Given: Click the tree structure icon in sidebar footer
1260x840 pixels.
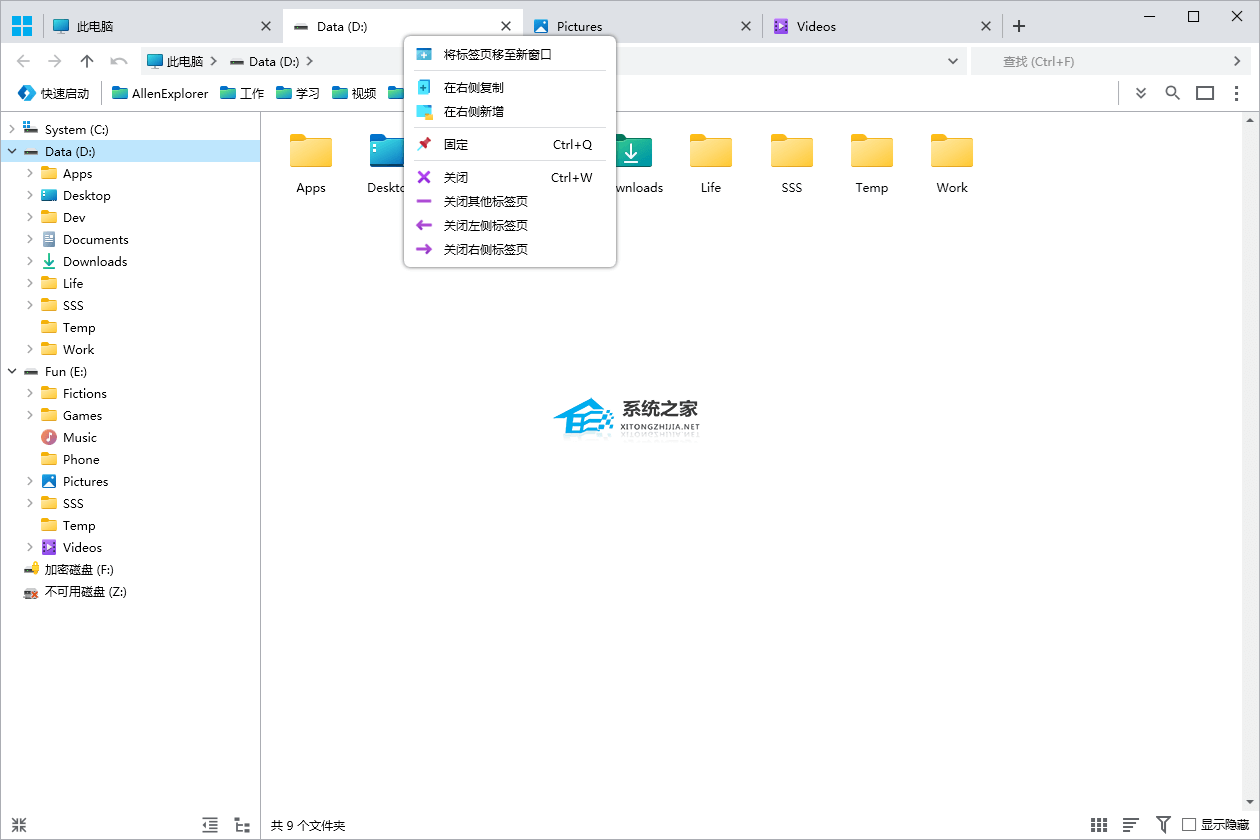Looking at the screenshot, I should click(242, 825).
